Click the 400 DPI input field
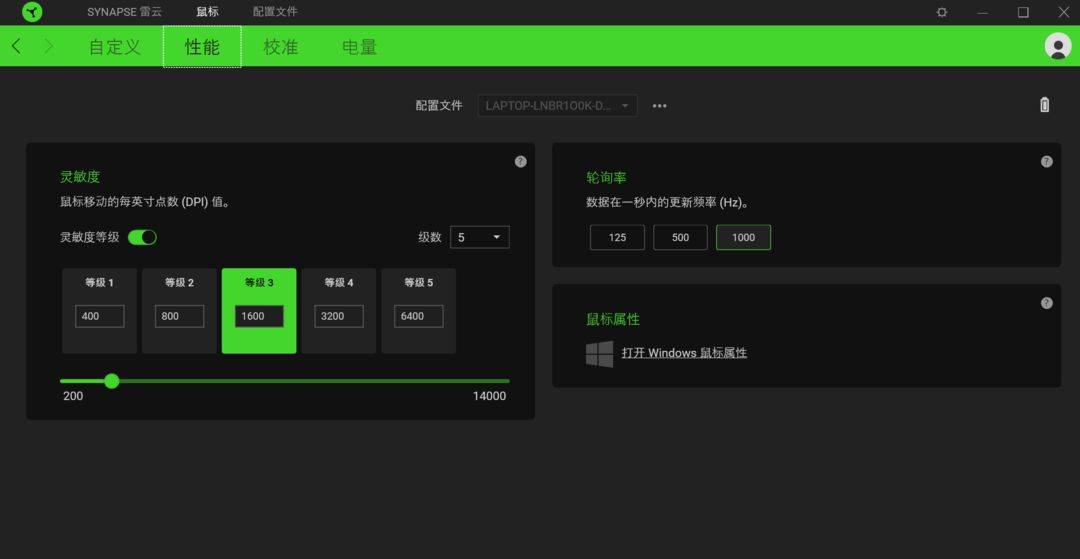Screen dimensions: 1080x559 (x=99, y=317)
